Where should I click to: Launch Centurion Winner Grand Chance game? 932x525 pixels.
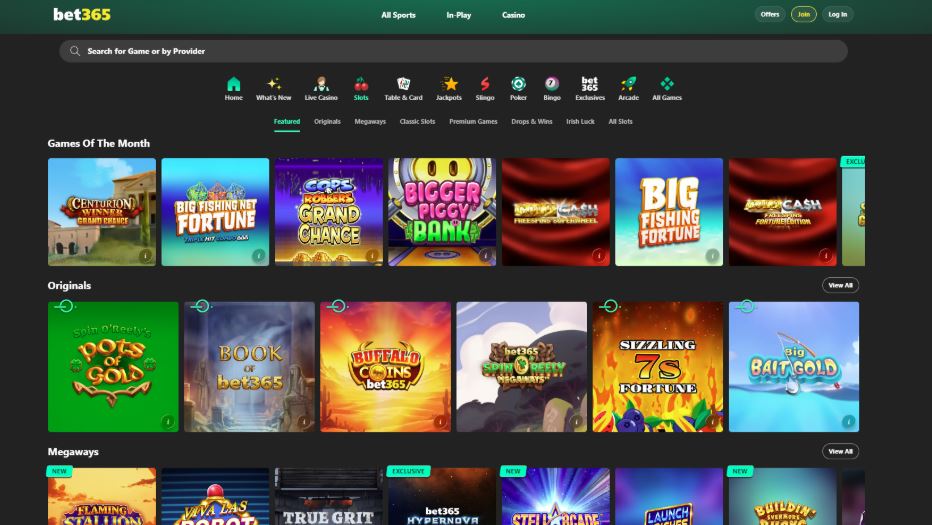point(102,212)
